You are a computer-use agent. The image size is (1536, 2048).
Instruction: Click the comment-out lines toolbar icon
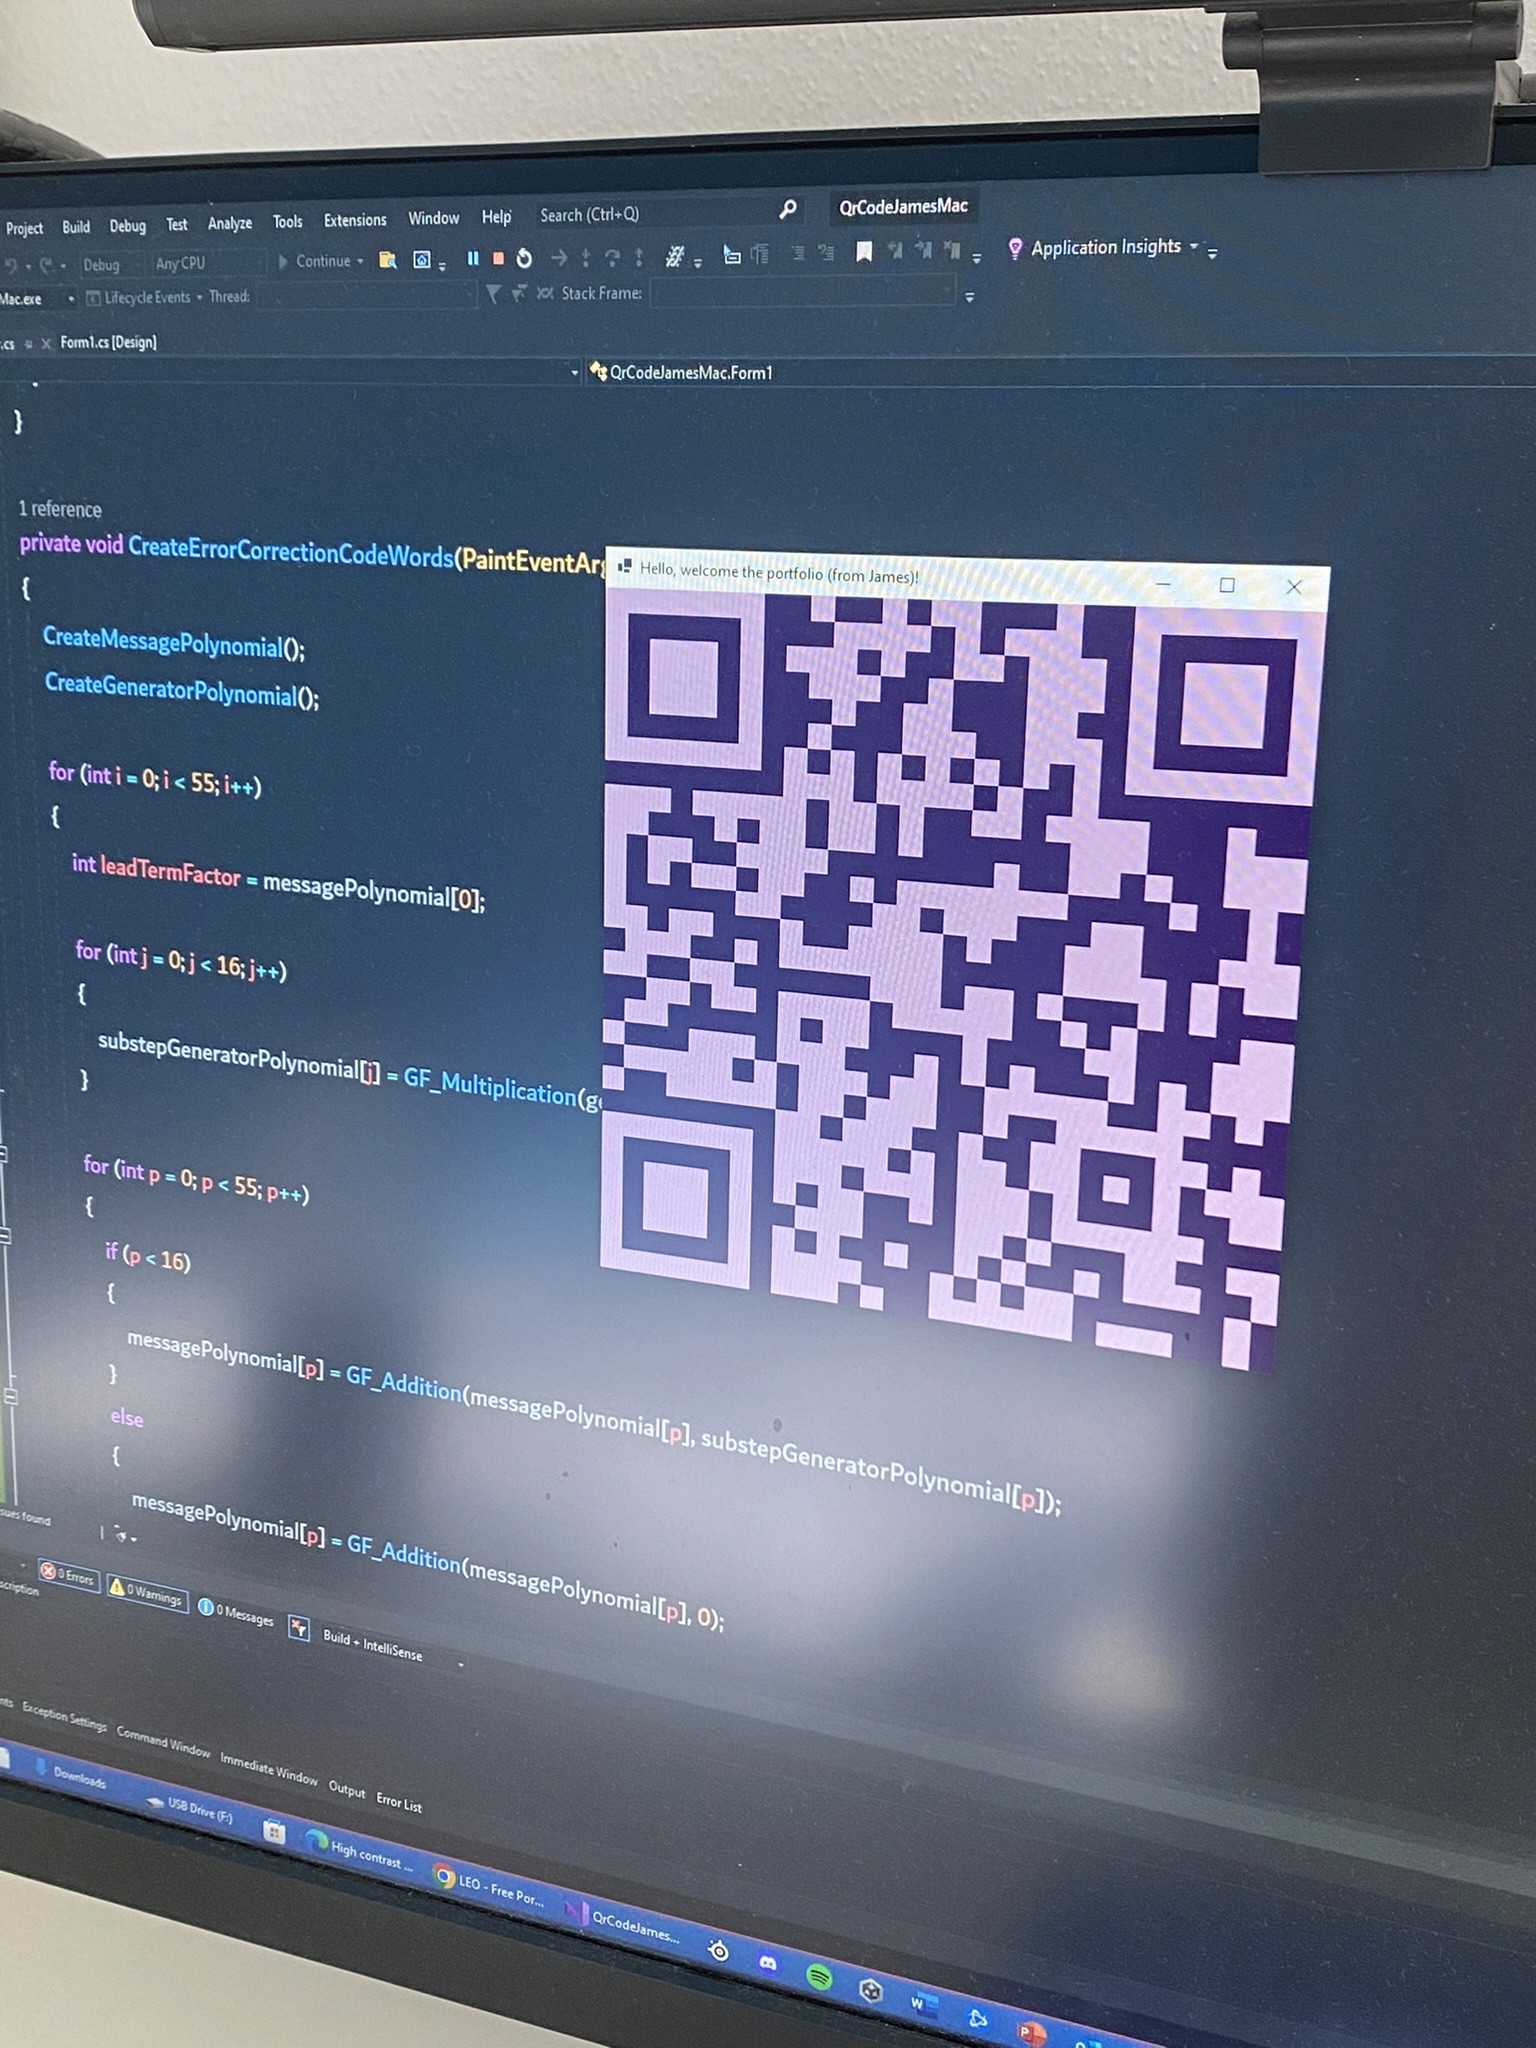click(x=798, y=253)
